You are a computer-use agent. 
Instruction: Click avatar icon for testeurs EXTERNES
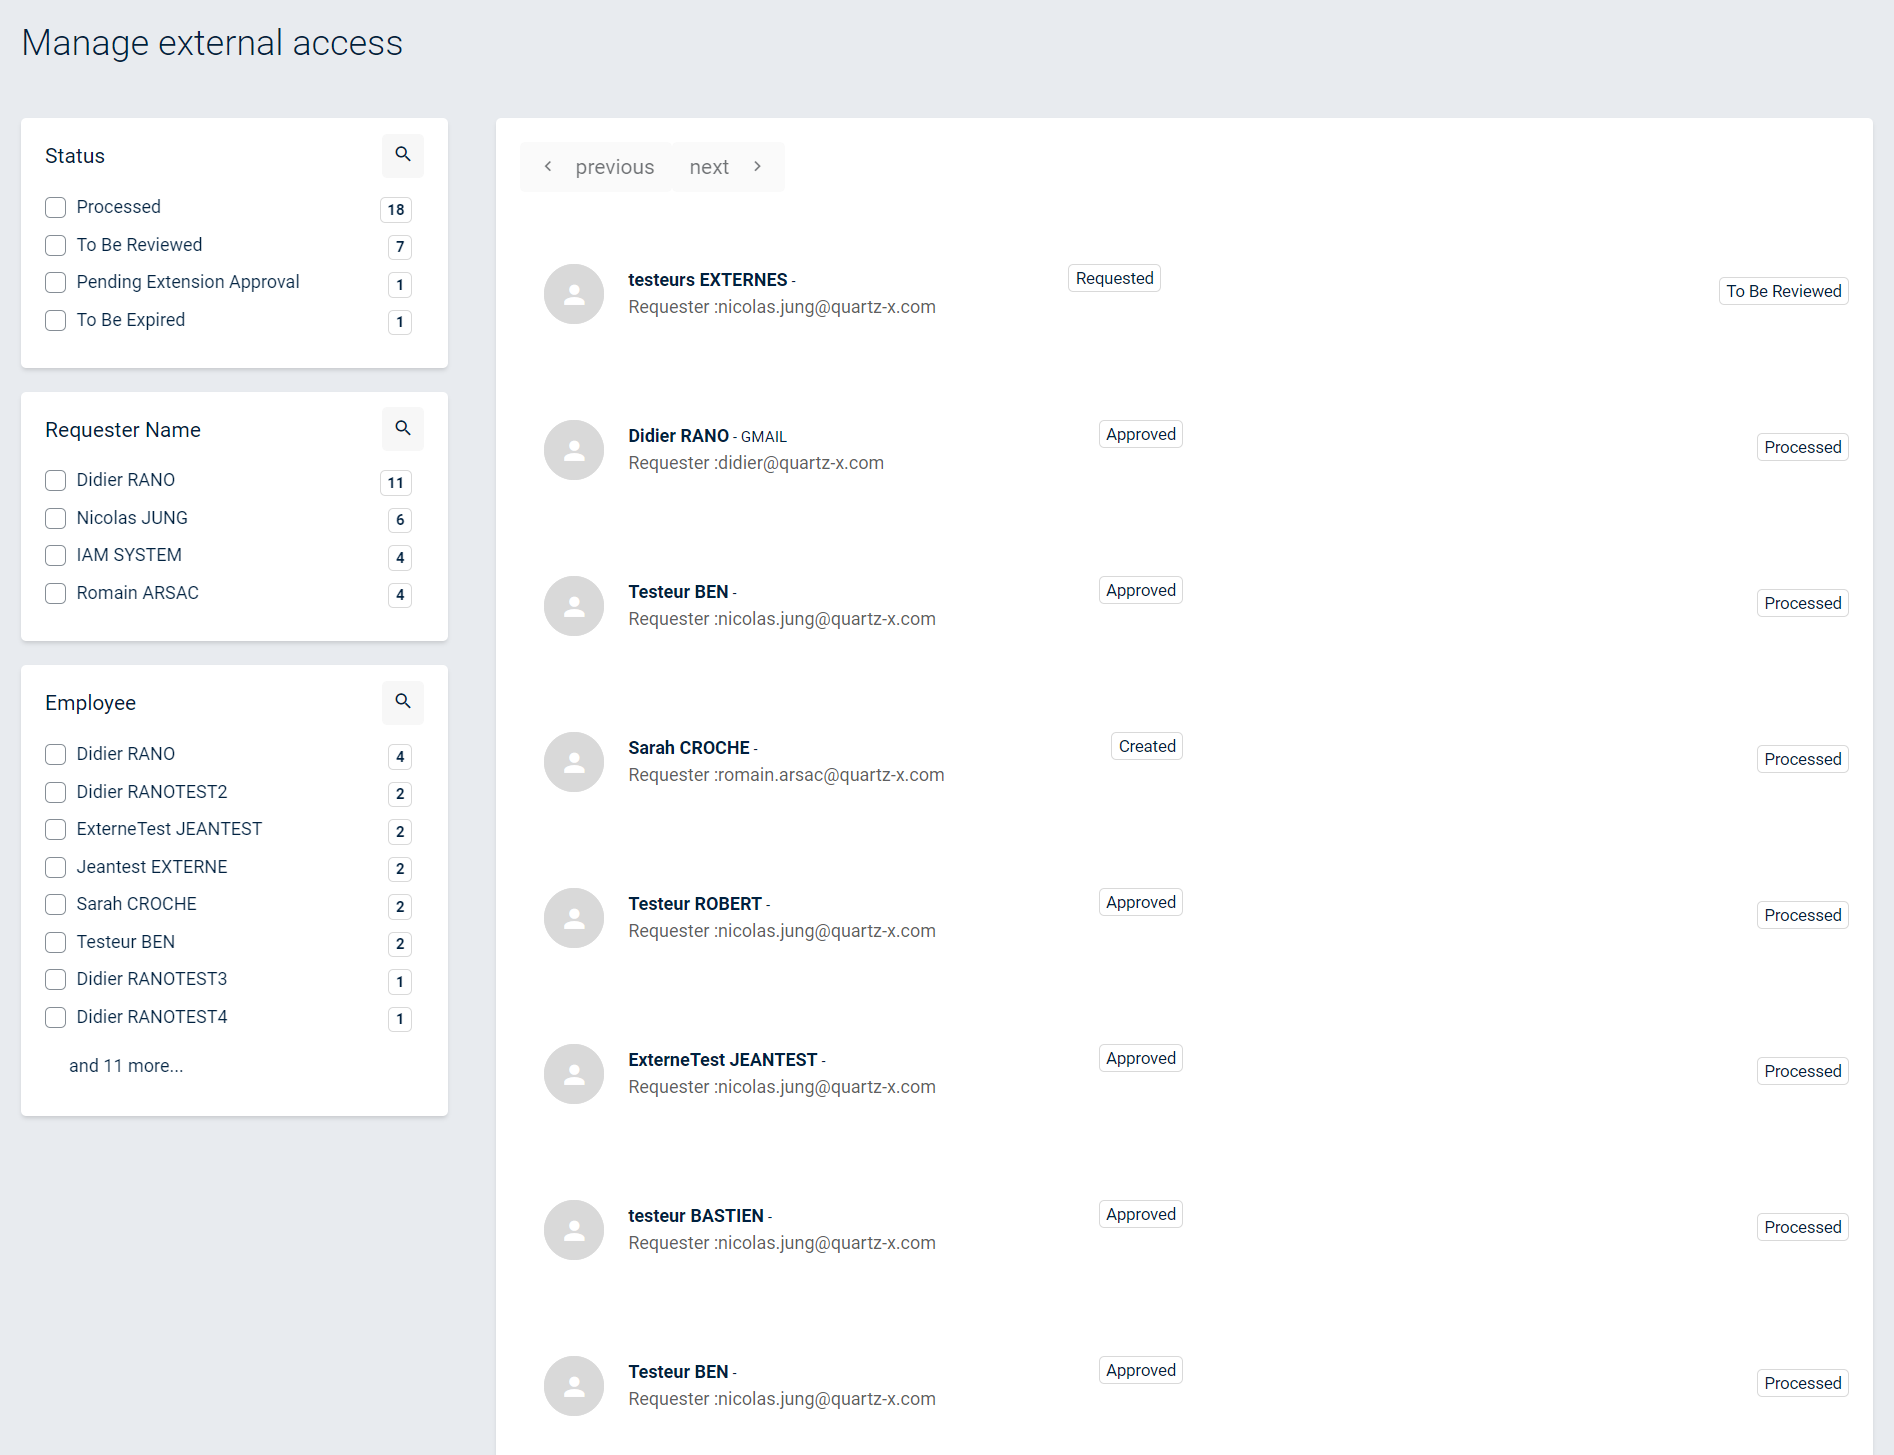574,294
